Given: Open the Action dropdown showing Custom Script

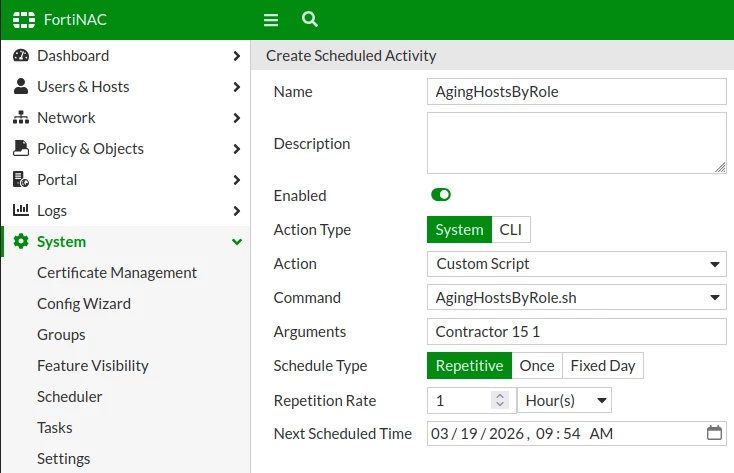Looking at the screenshot, I should click(x=577, y=264).
